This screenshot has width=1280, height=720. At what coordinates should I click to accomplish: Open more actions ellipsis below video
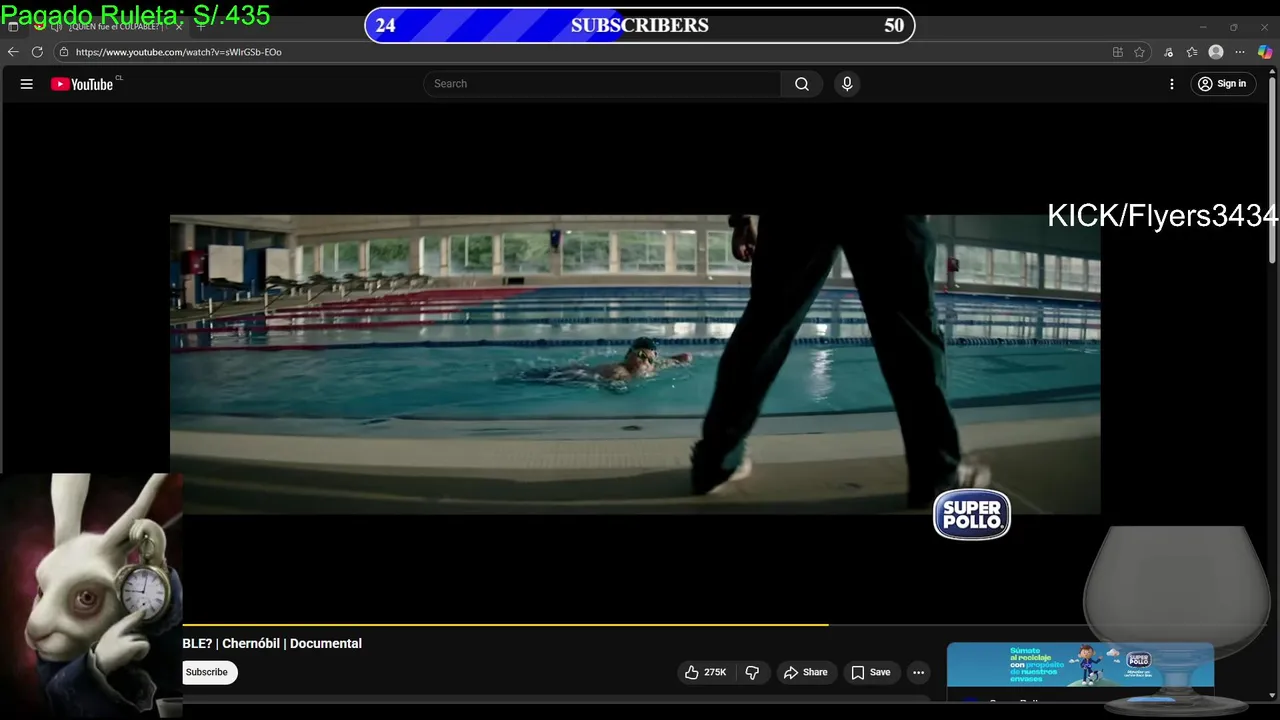[919, 673]
